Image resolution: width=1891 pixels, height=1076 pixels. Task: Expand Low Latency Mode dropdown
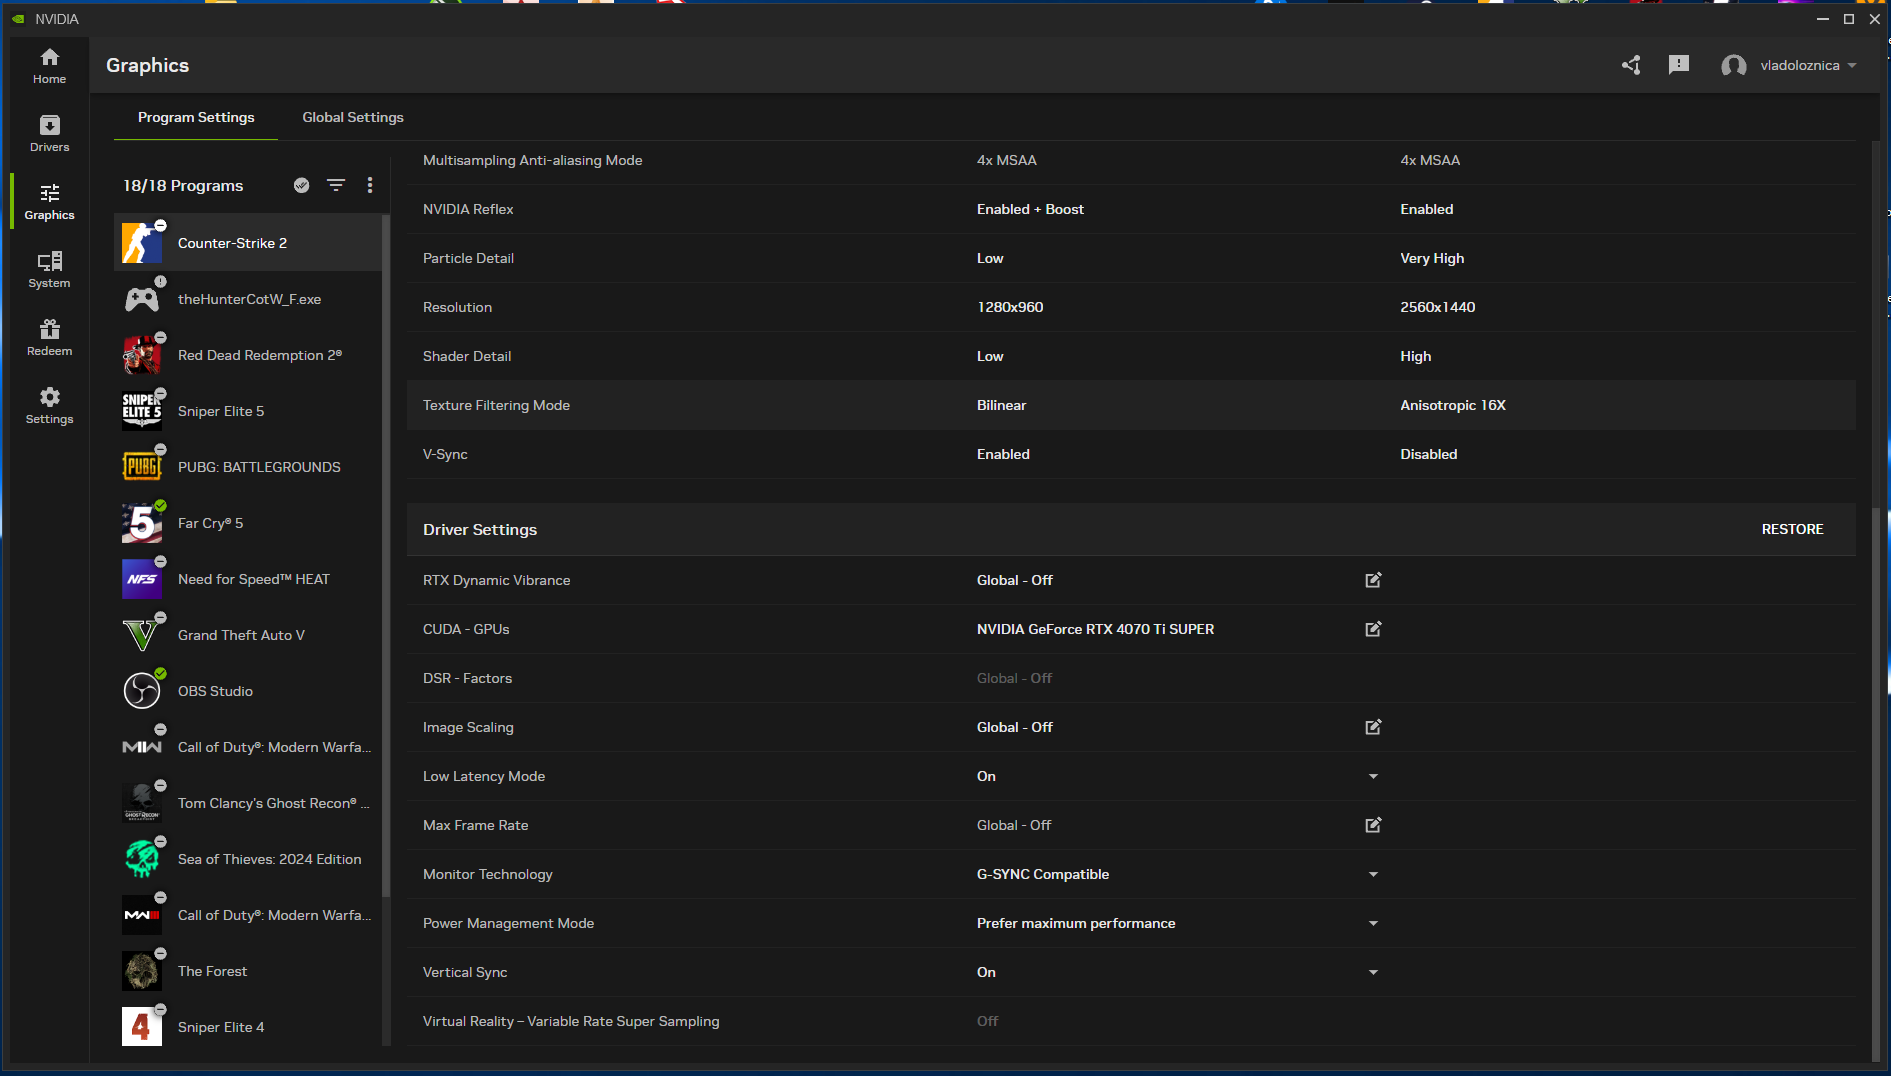click(x=1373, y=776)
